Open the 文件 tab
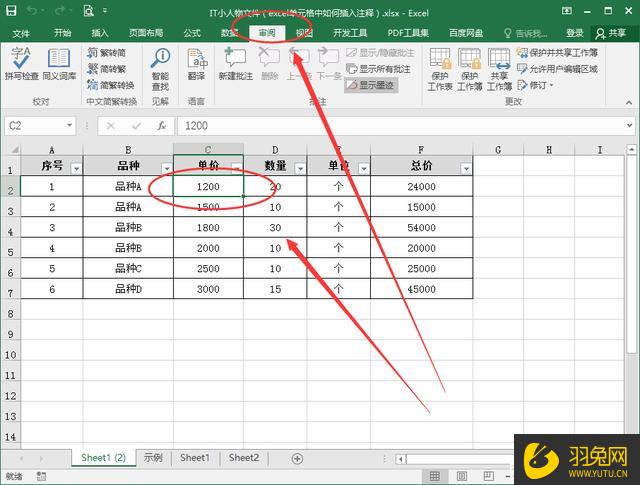This screenshot has width=640, height=485. pos(21,33)
